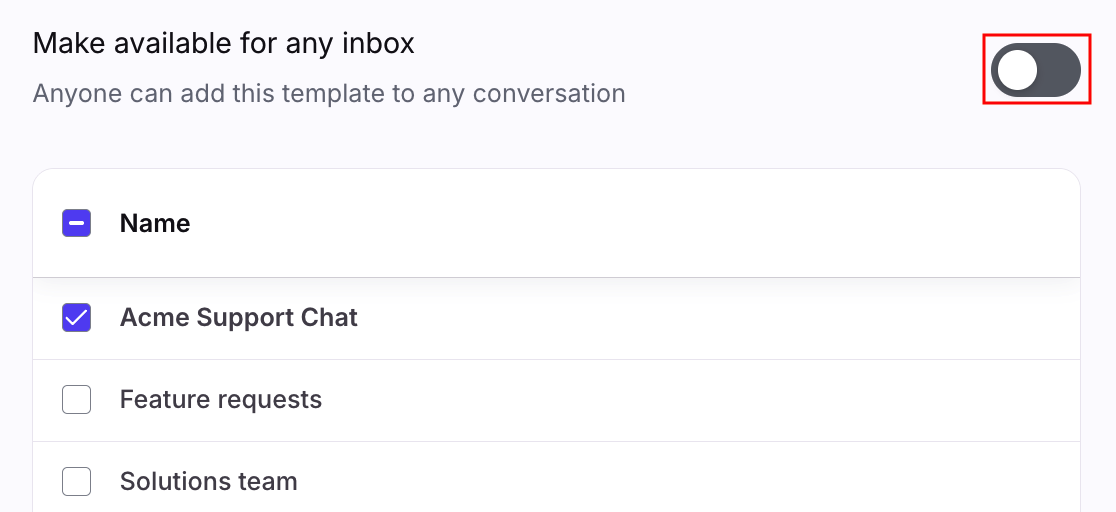Click the minus icon in the header checkbox

[x=77, y=223]
